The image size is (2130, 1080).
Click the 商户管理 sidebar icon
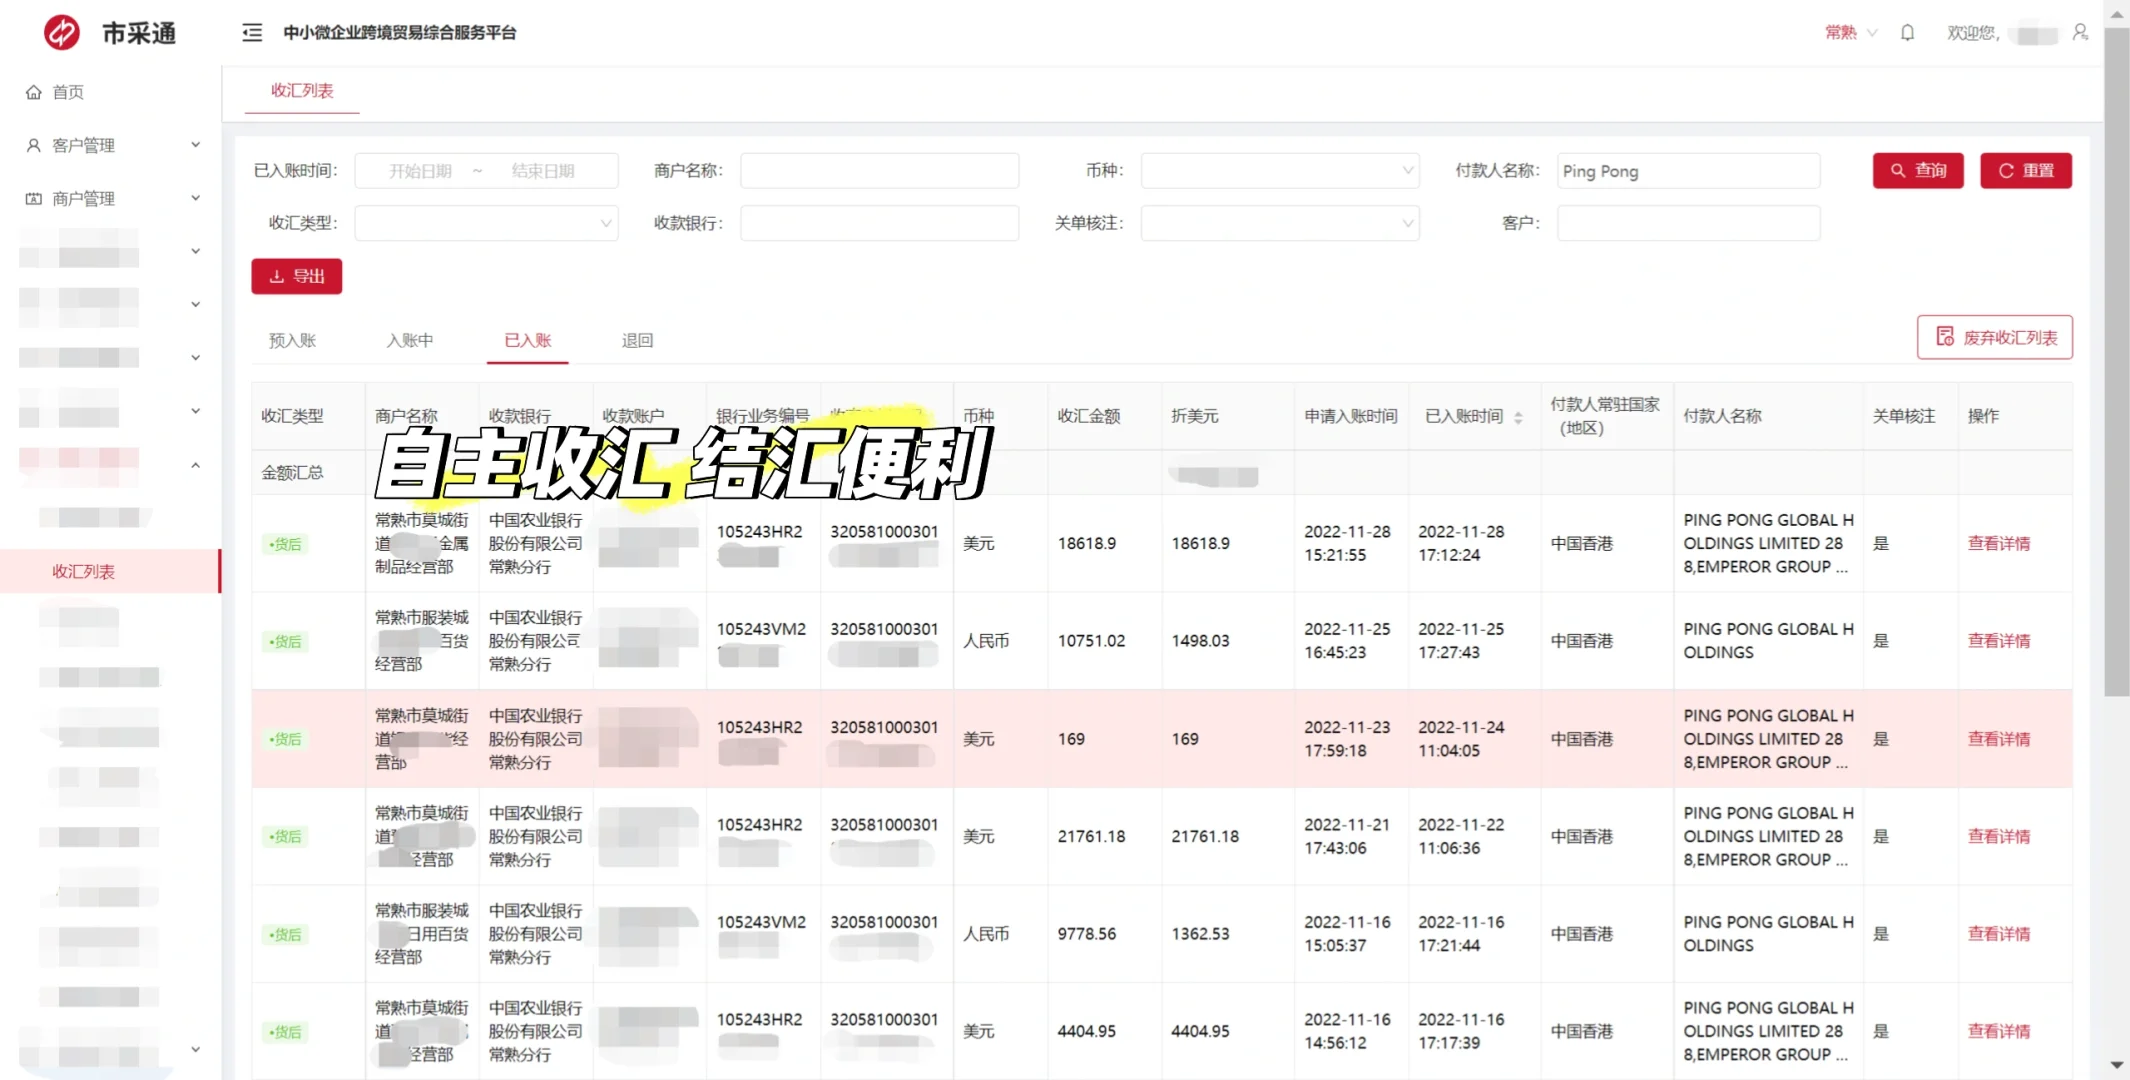point(33,198)
